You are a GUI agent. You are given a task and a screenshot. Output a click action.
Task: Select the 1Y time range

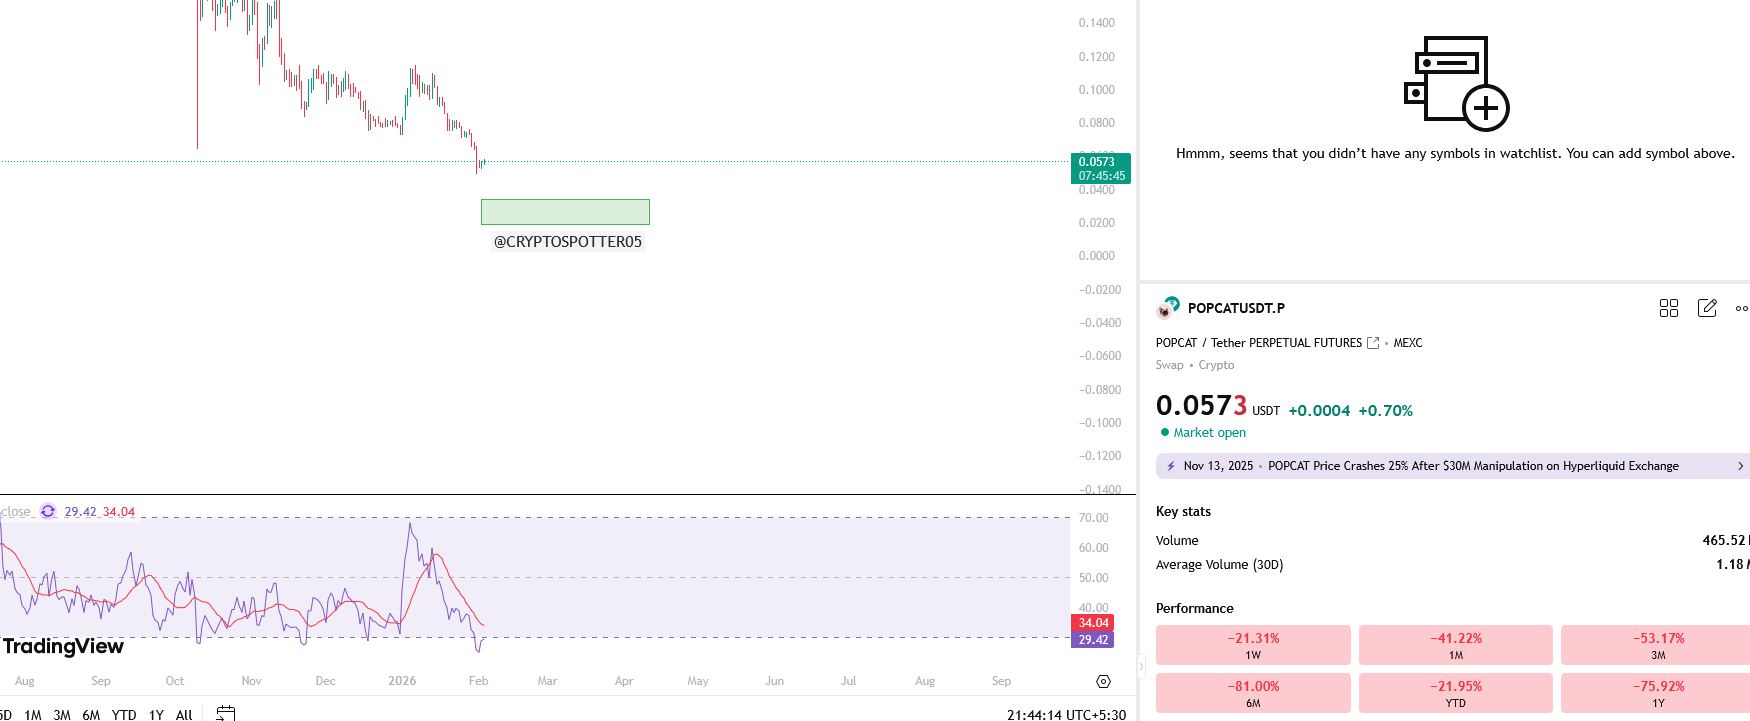point(156,714)
